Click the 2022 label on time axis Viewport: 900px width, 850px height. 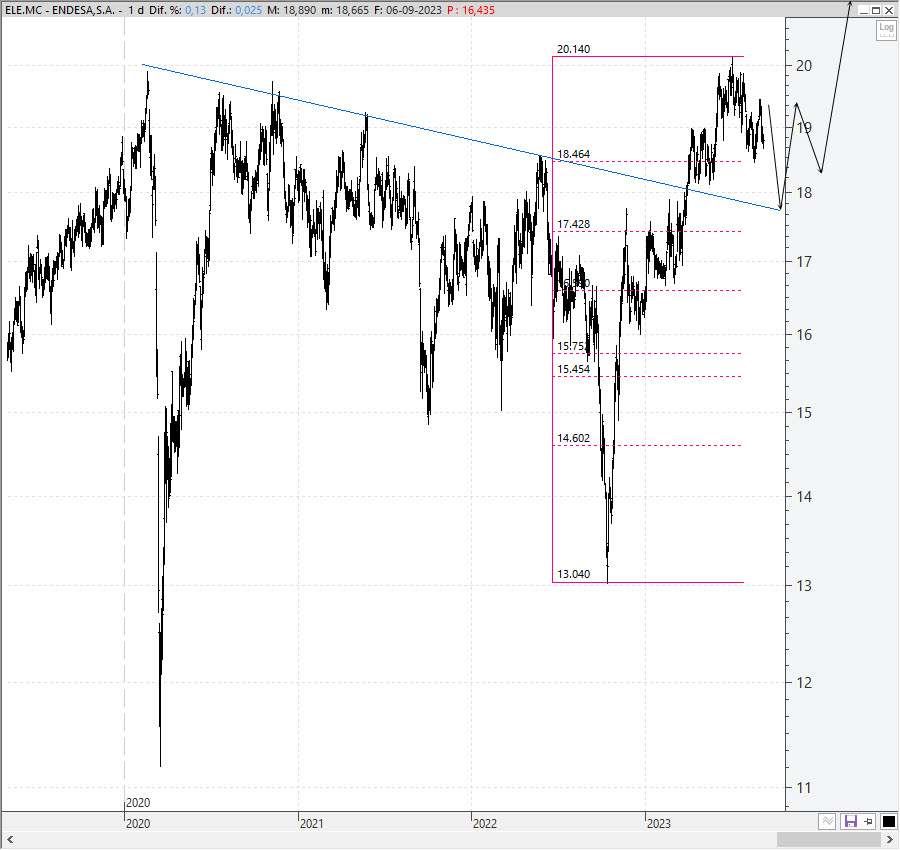pos(484,824)
